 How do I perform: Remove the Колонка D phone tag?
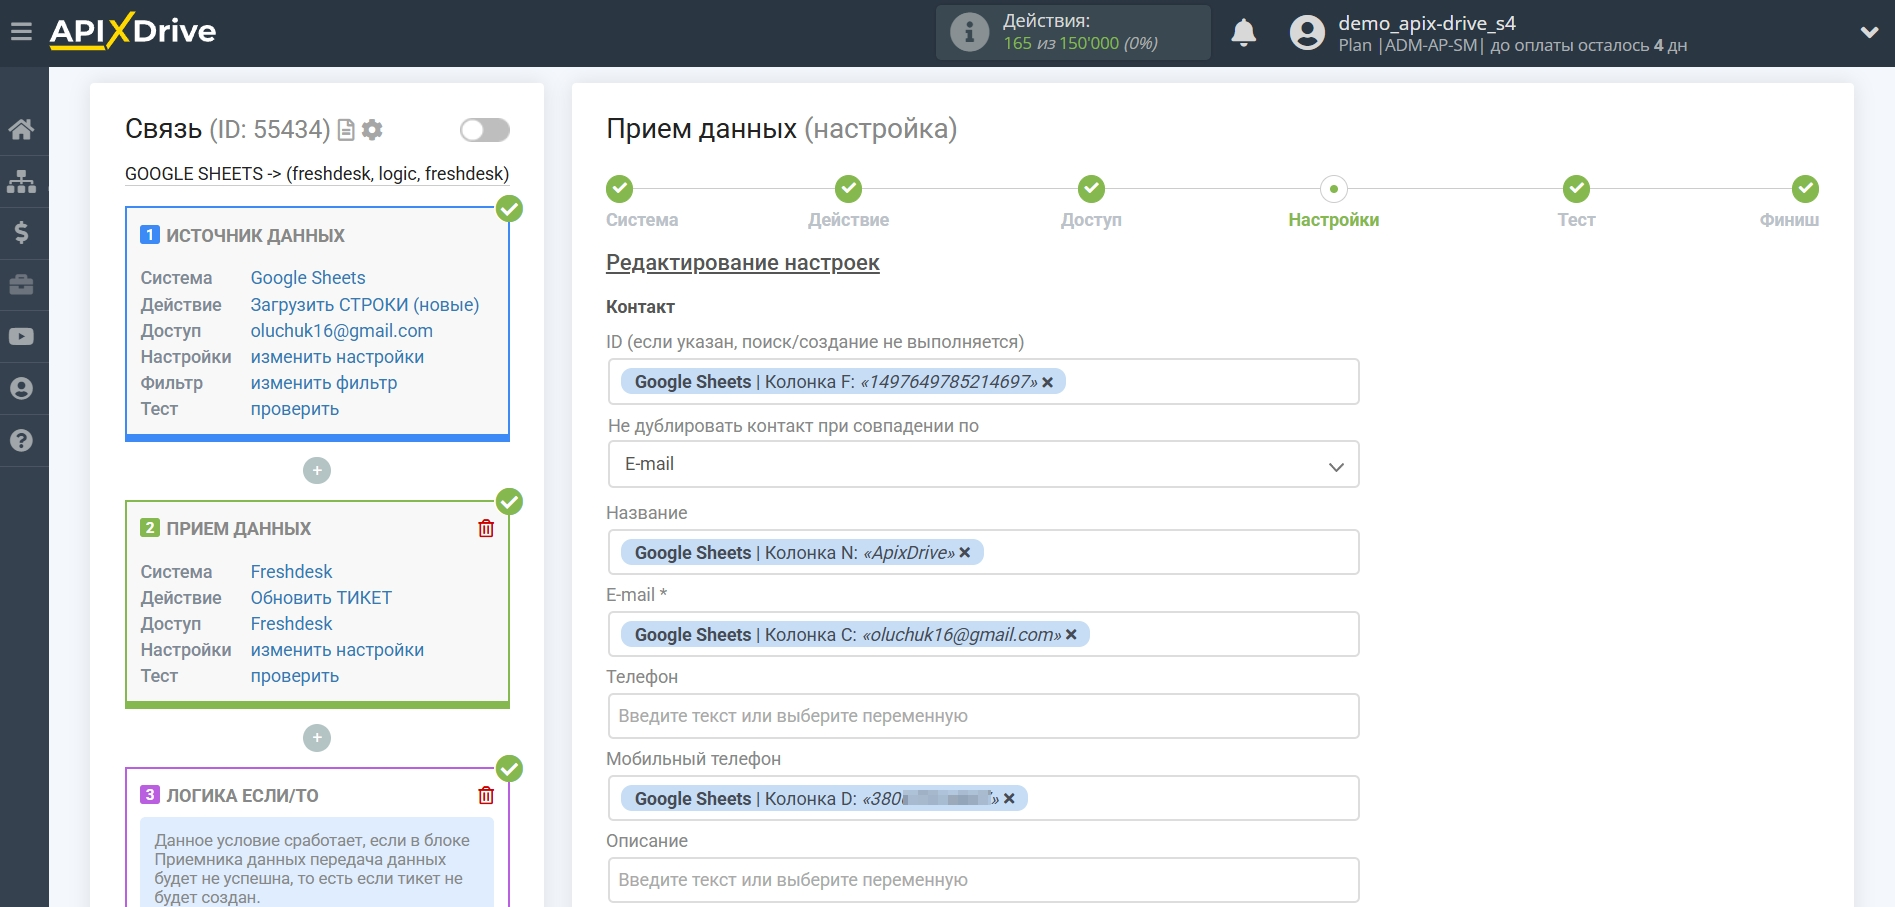[x=1009, y=799]
